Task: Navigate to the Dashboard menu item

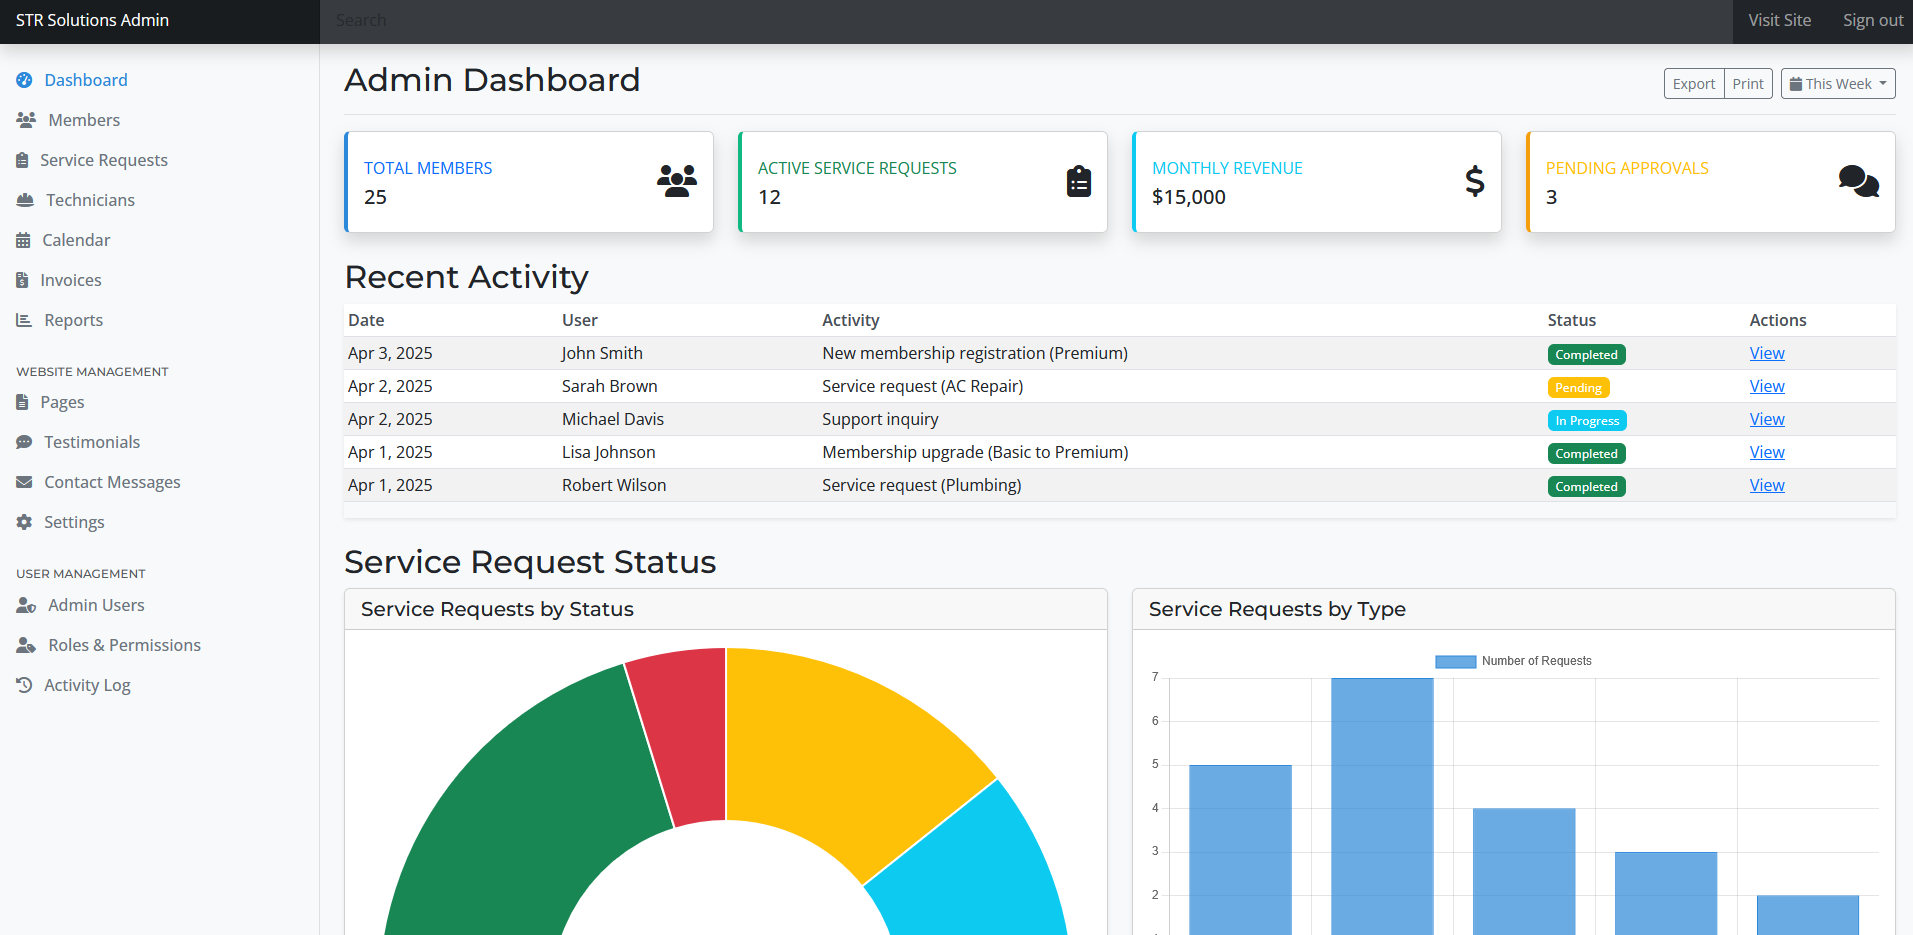Action: 85,80
